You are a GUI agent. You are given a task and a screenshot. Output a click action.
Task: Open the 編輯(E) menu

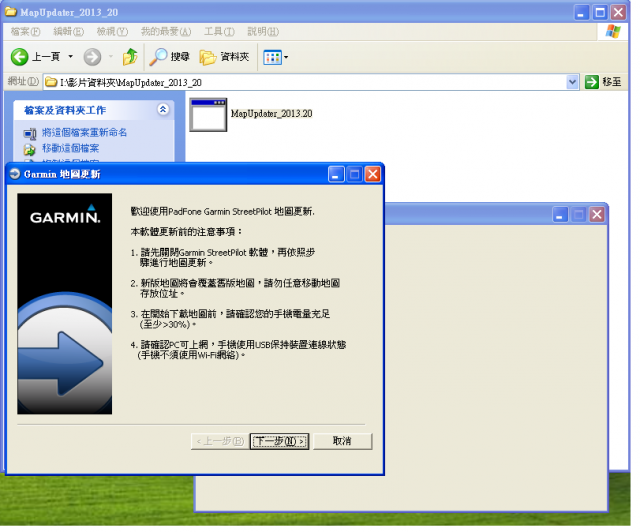point(69,31)
